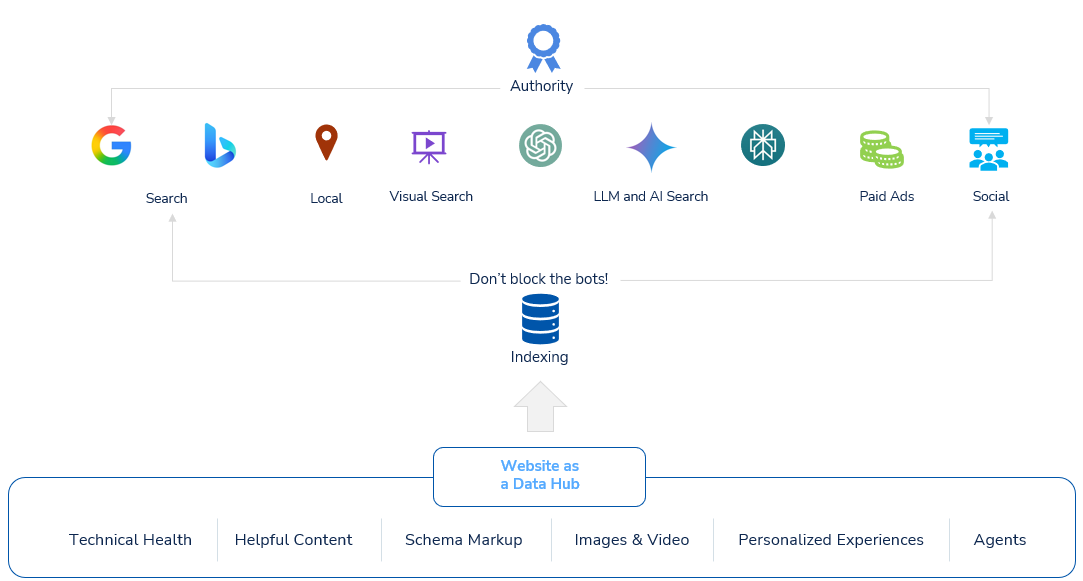Click the 'Website as a Data Hub' box
Screen dimensions: 1083x581
(x=539, y=477)
